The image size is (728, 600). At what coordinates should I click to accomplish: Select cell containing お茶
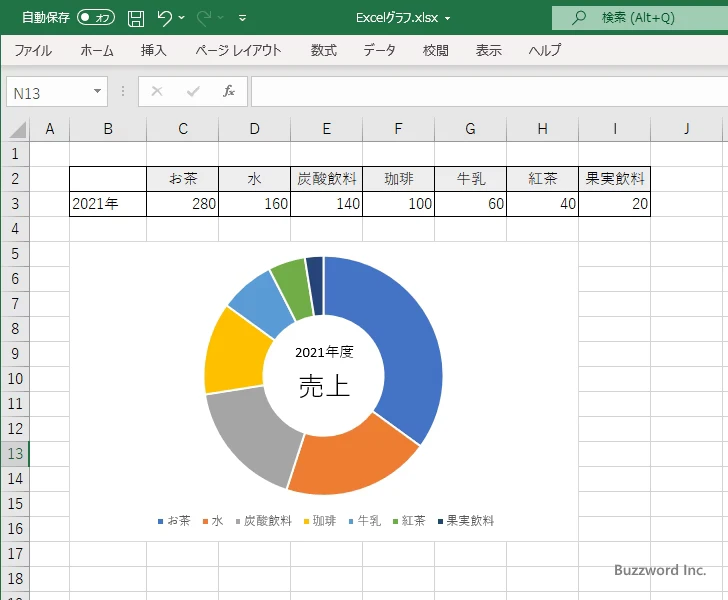coord(182,179)
